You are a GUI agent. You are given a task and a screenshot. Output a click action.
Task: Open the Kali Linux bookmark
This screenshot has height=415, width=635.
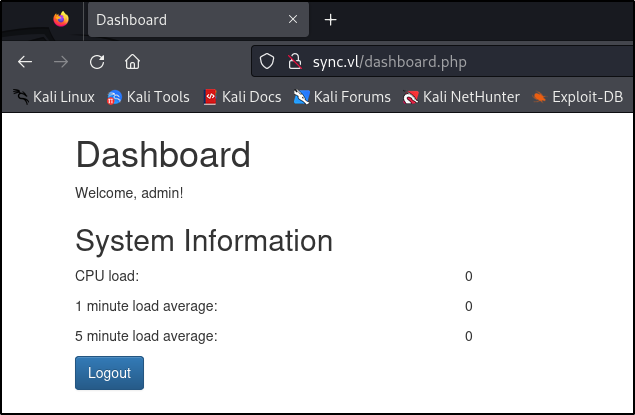(54, 97)
